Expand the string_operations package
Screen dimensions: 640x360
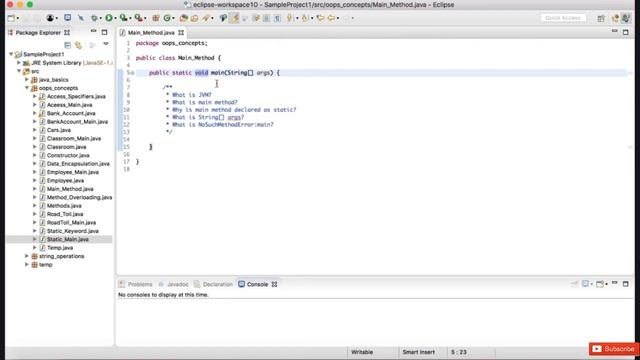[27, 256]
